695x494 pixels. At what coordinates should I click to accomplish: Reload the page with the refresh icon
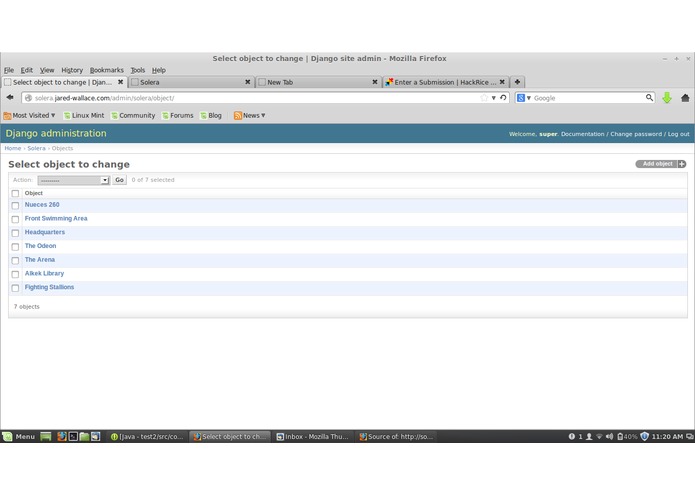503,97
